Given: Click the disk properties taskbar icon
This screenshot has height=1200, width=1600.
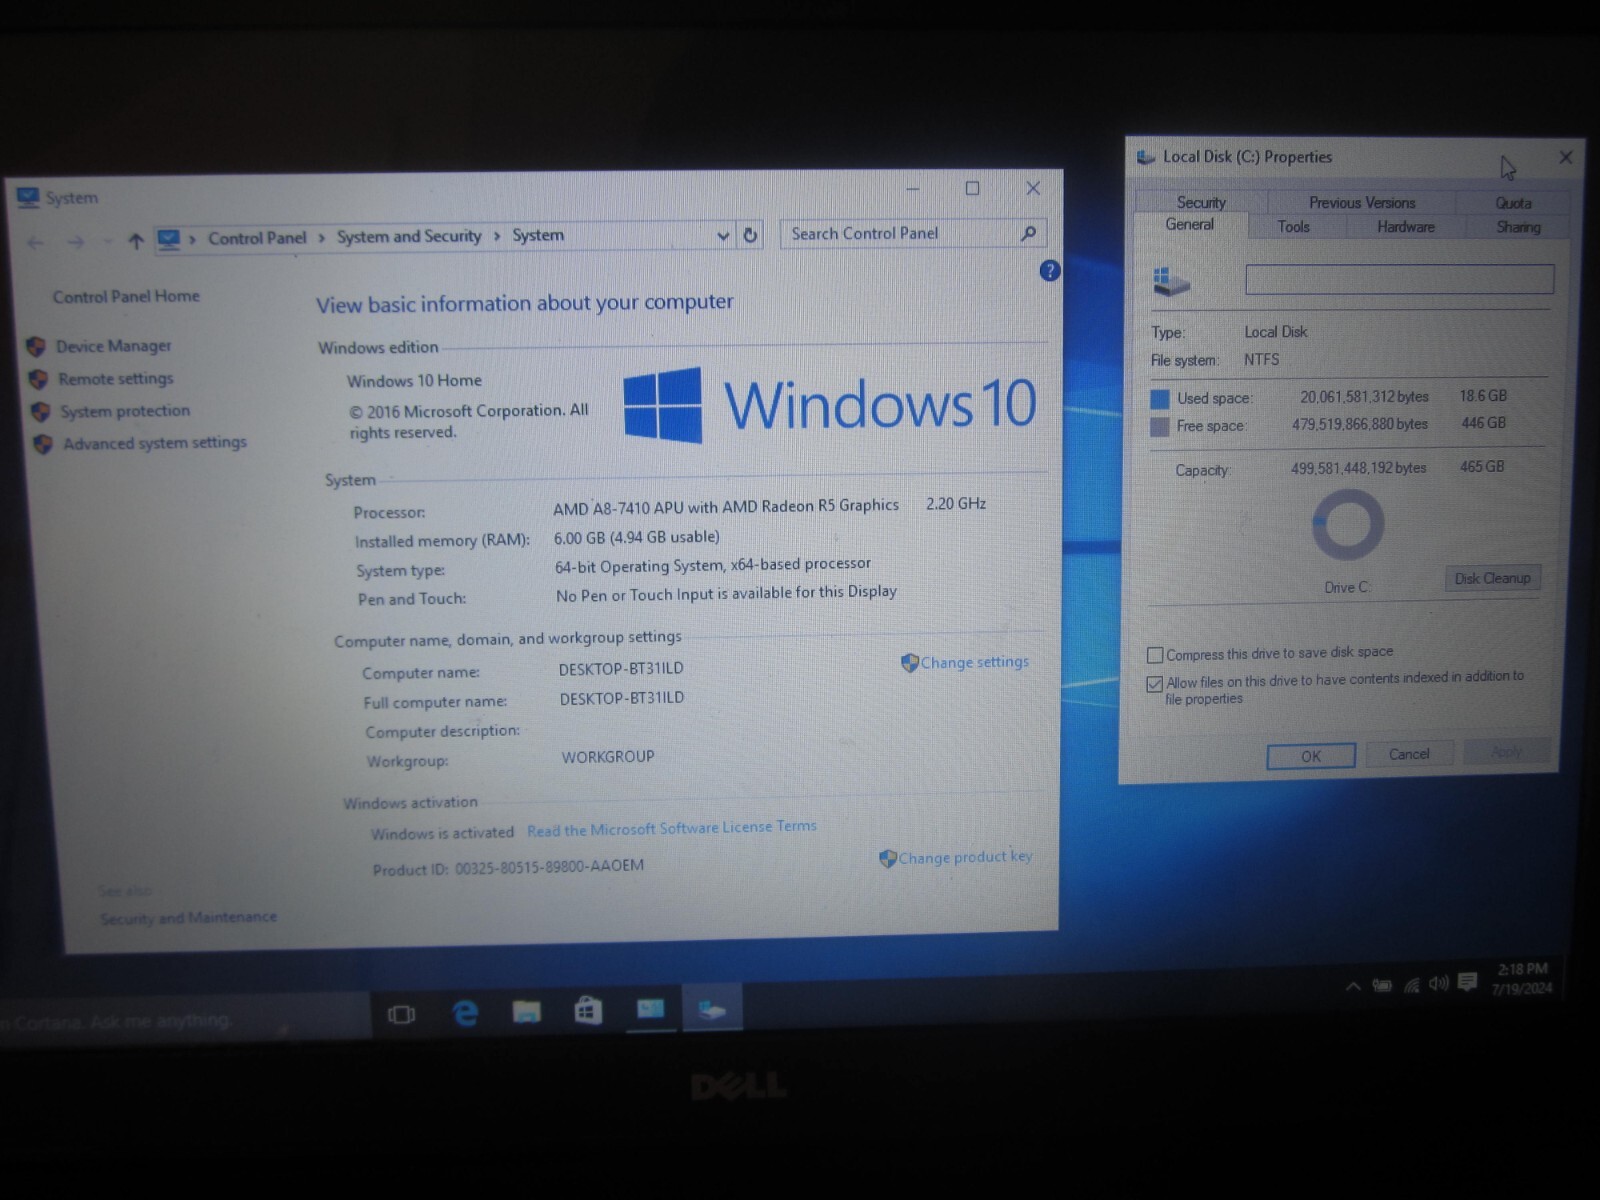Looking at the screenshot, I should (x=712, y=1008).
